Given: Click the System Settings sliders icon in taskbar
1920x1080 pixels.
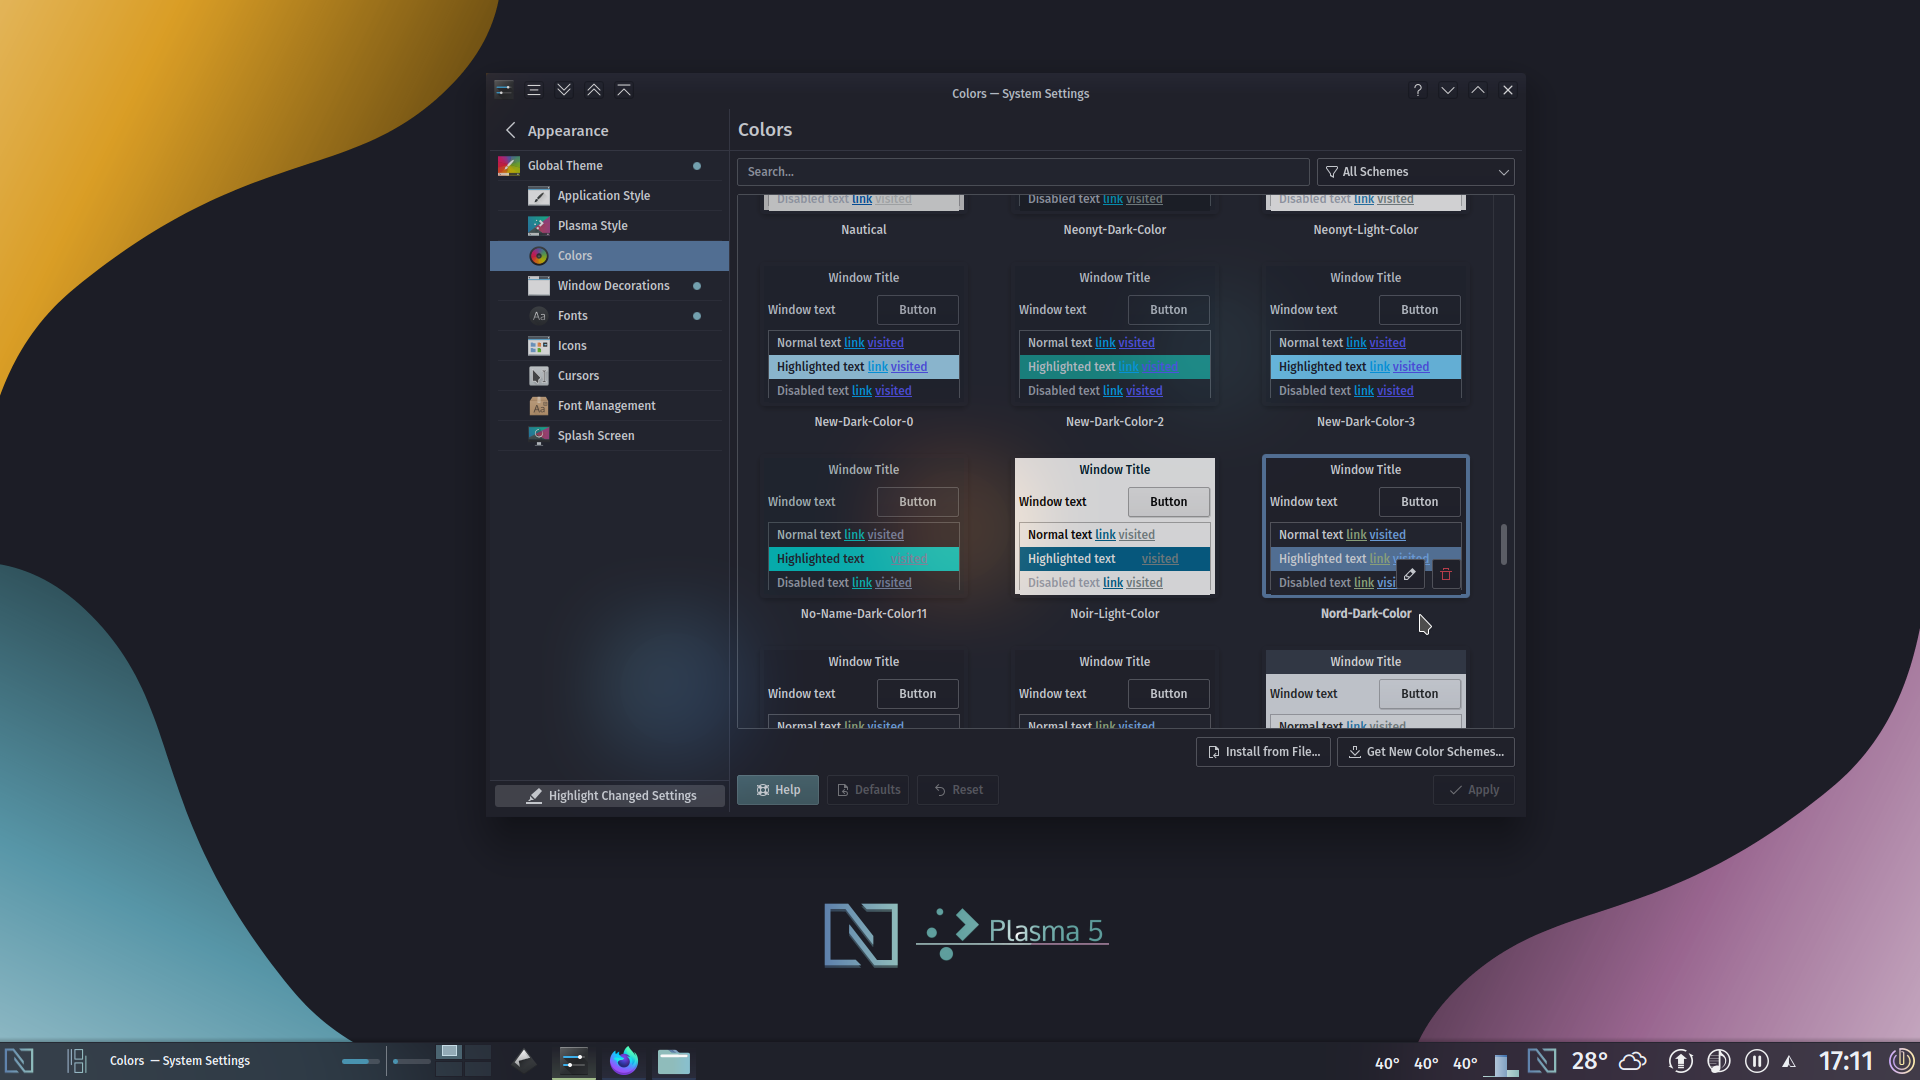Looking at the screenshot, I should coord(573,1061).
